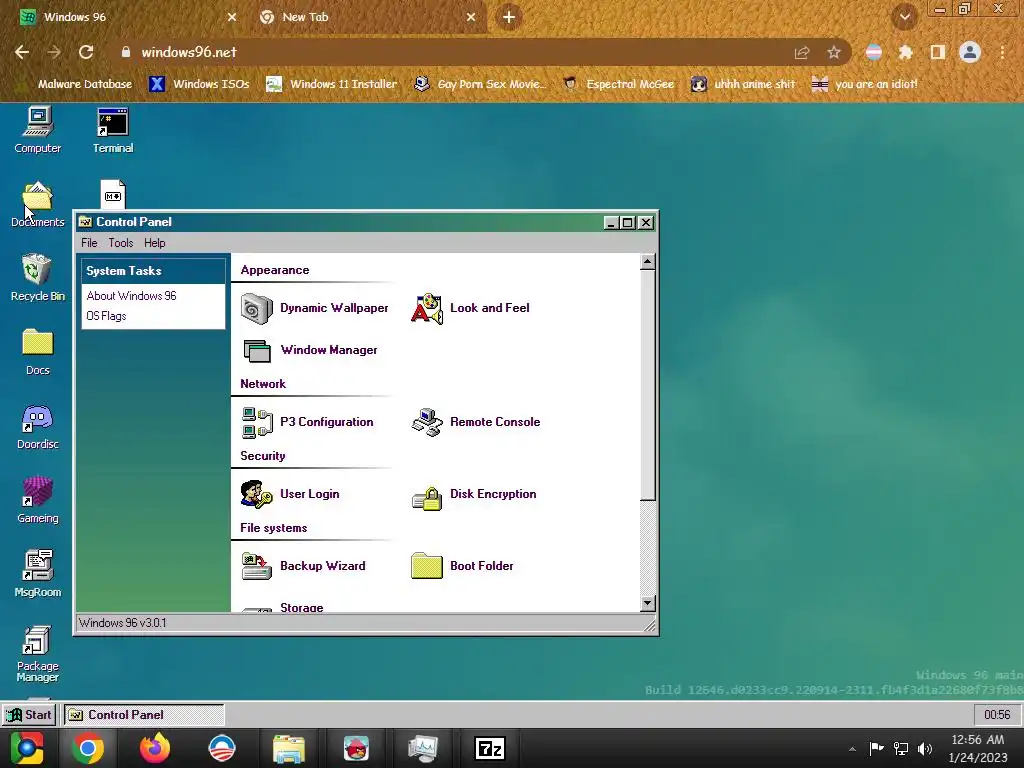This screenshot has width=1024, height=768.
Task: Open Help menu in Control Panel
Action: coord(155,243)
